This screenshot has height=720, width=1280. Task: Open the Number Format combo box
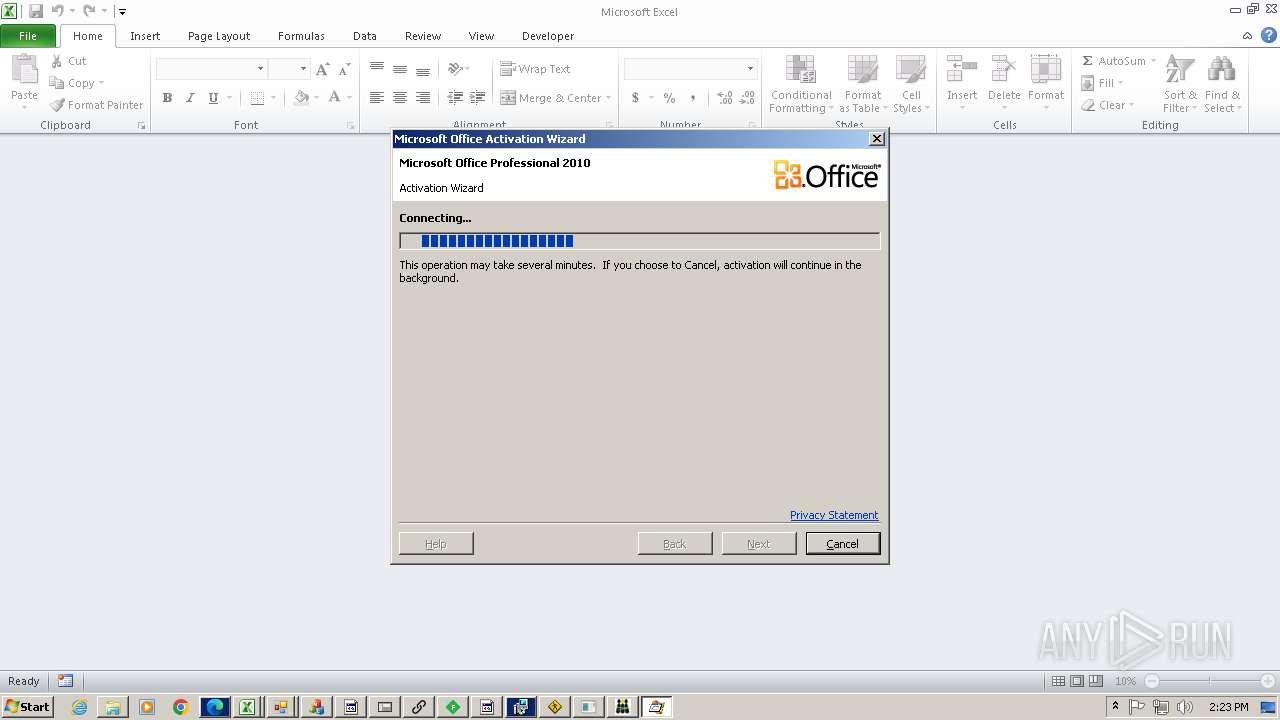click(690, 69)
